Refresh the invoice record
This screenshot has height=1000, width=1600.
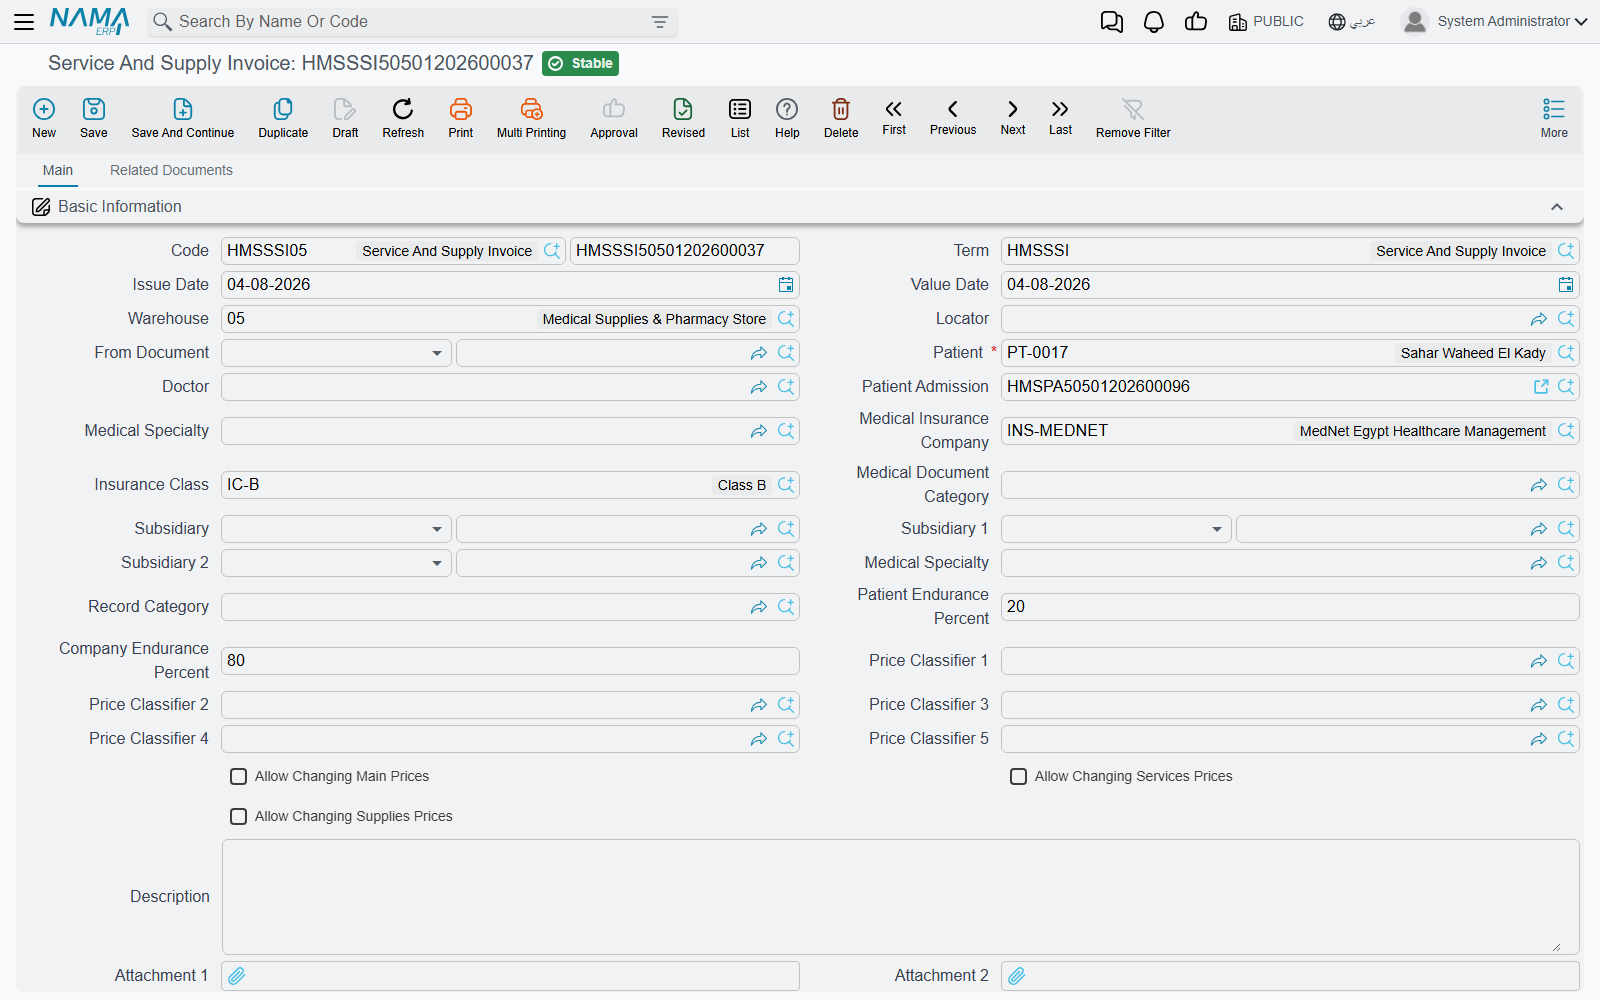point(403,117)
